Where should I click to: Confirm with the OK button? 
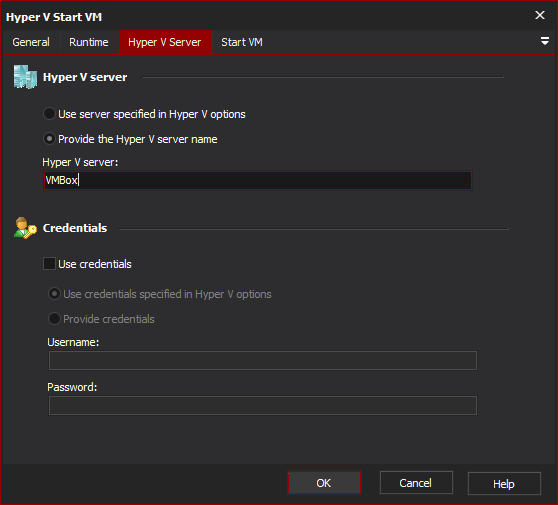[x=324, y=483]
